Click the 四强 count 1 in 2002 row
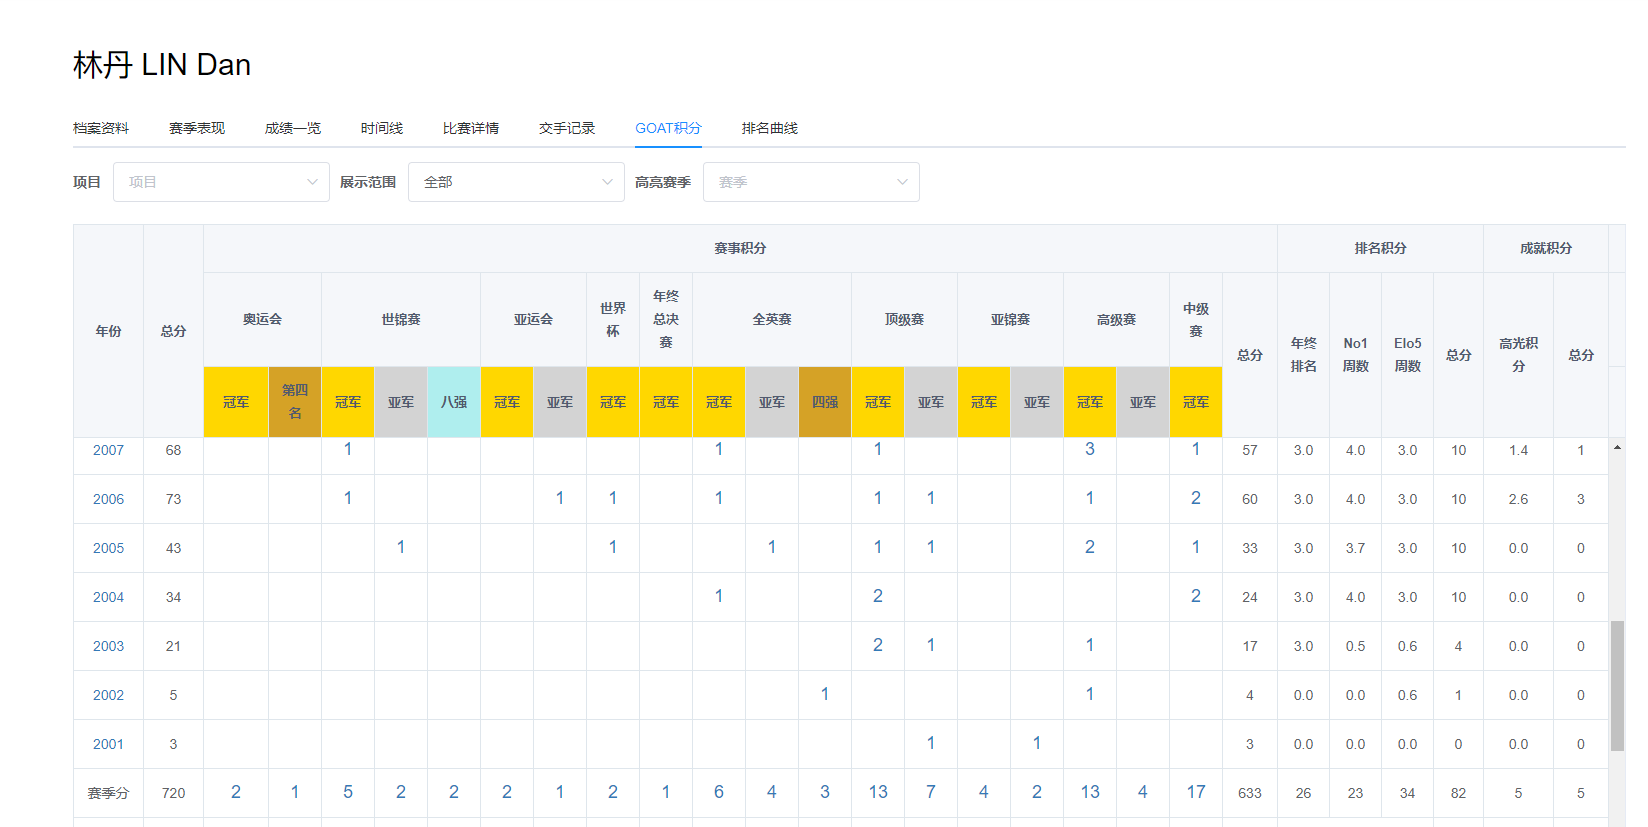The height and width of the screenshot is (827, 1648). pyautogui.click(x=825, y=694)
